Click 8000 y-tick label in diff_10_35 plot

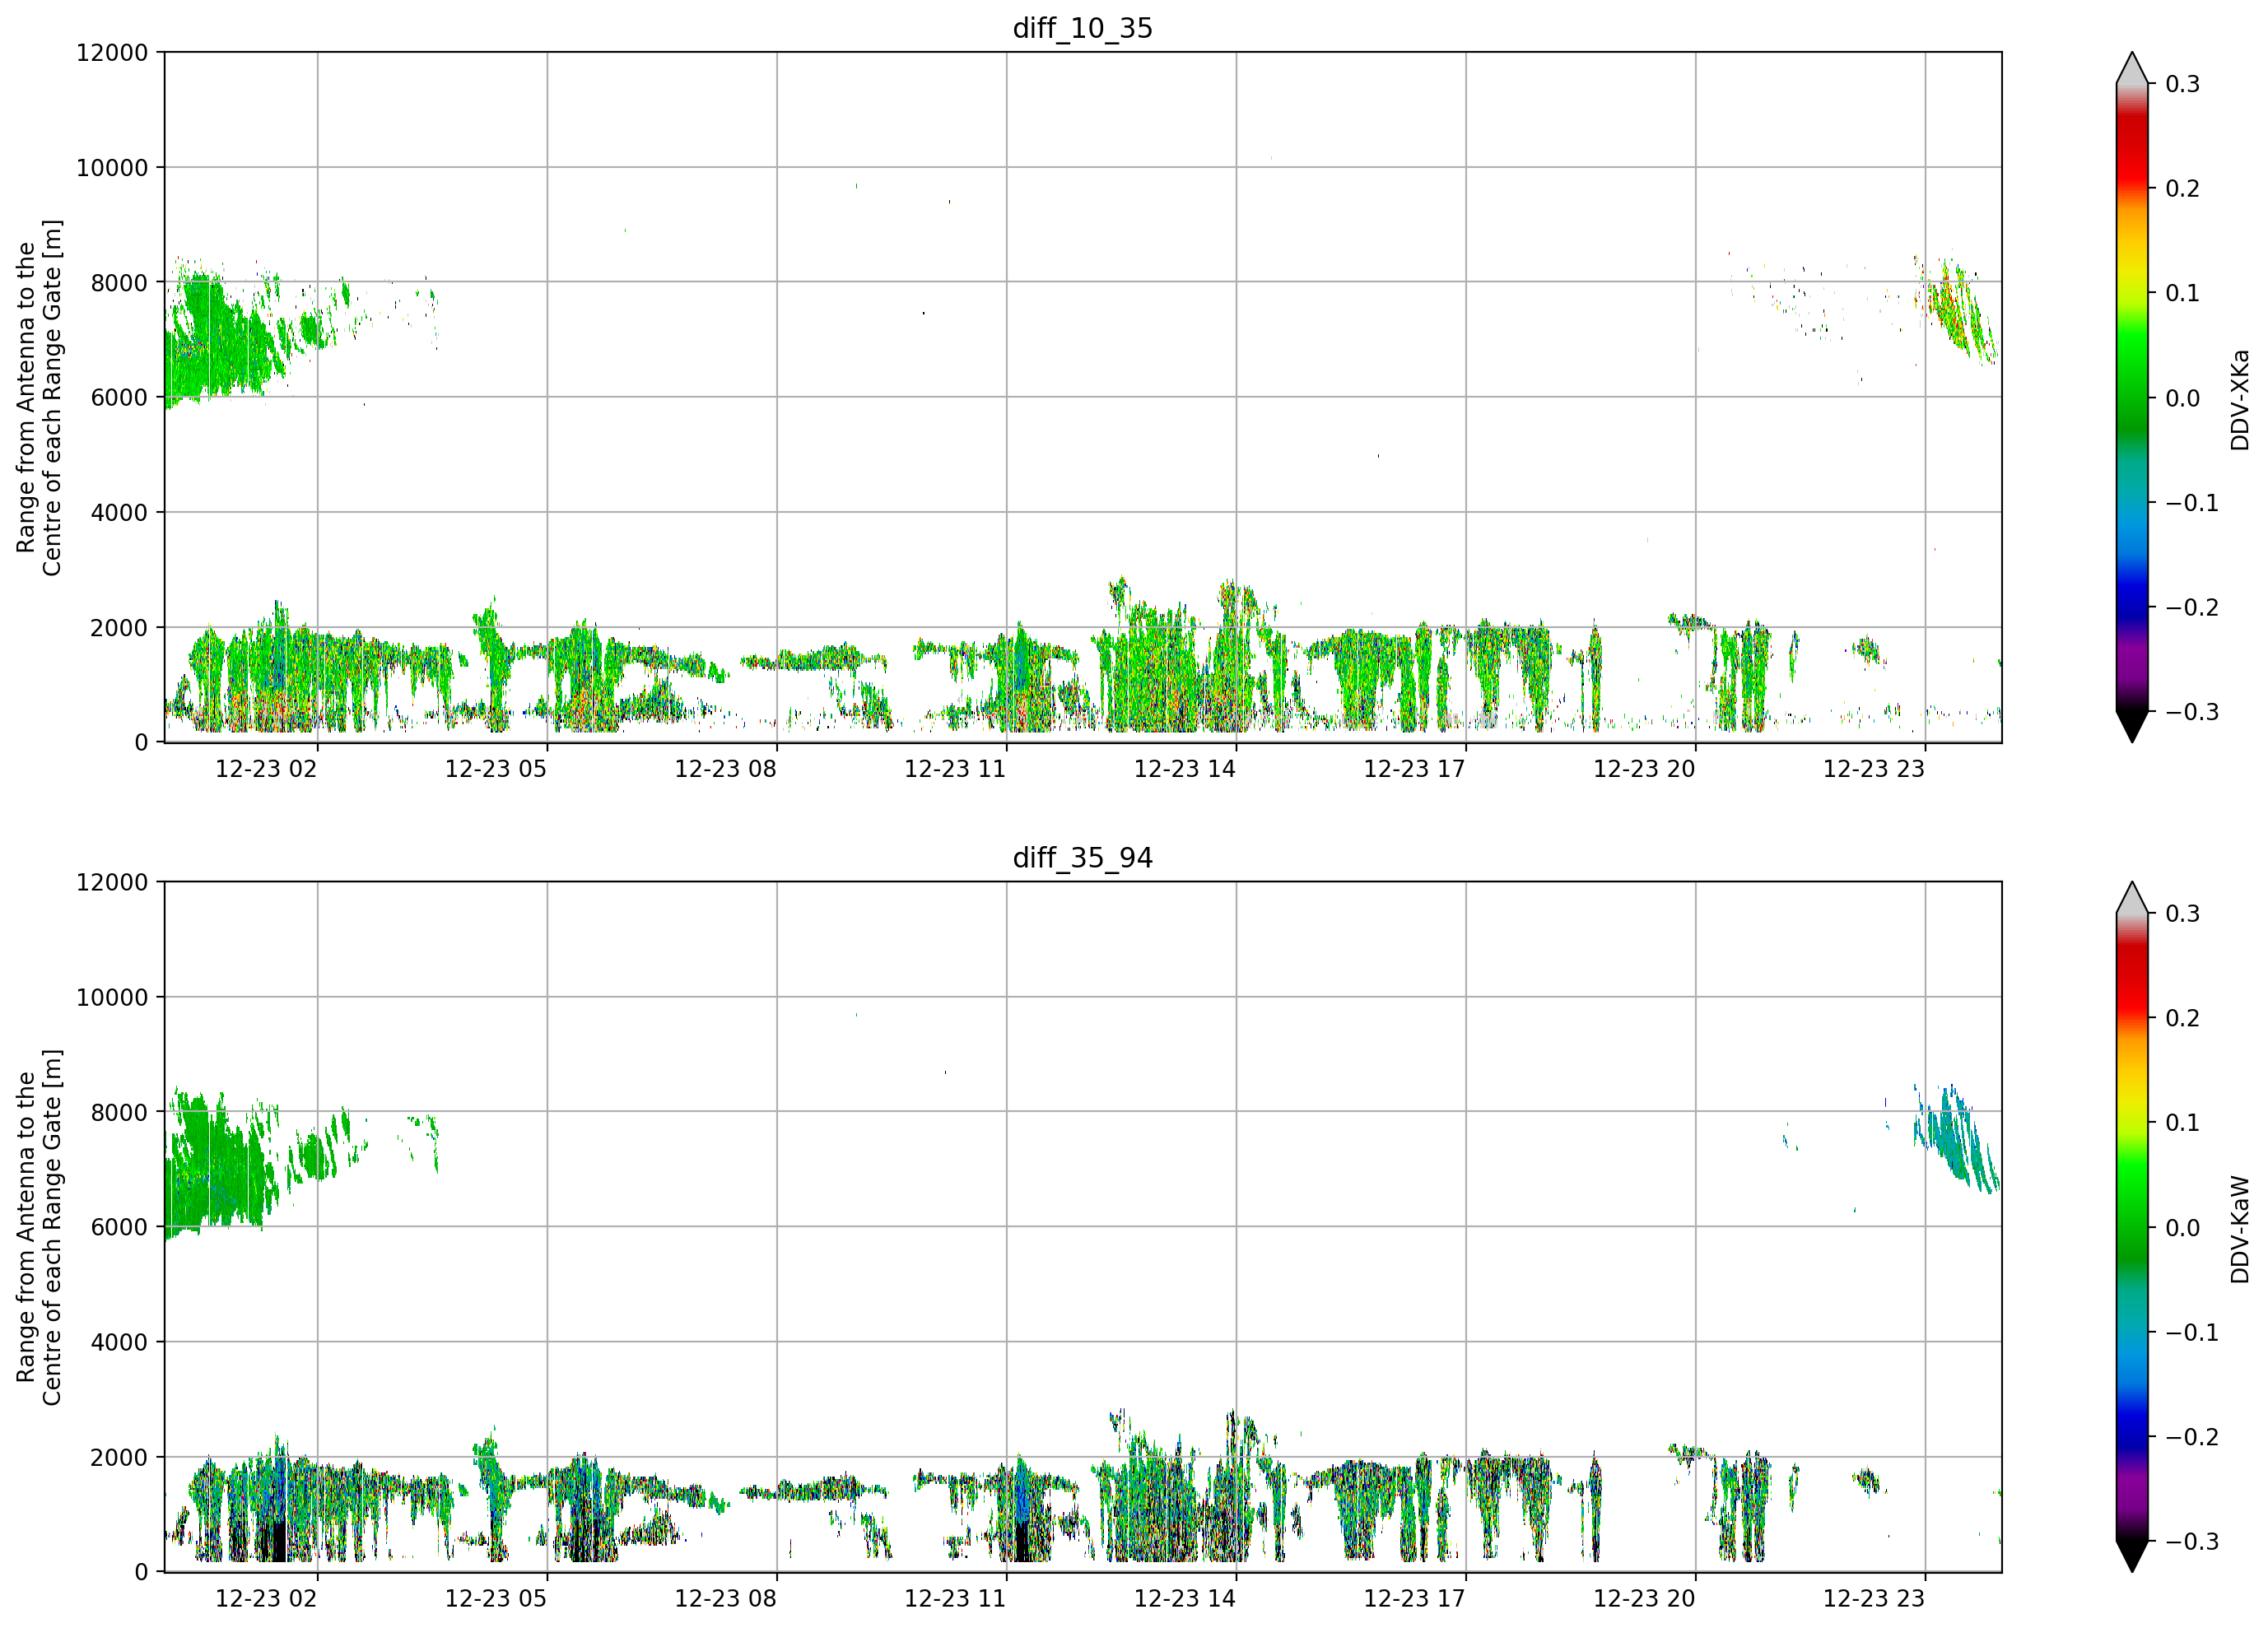(x=119, y=283)
